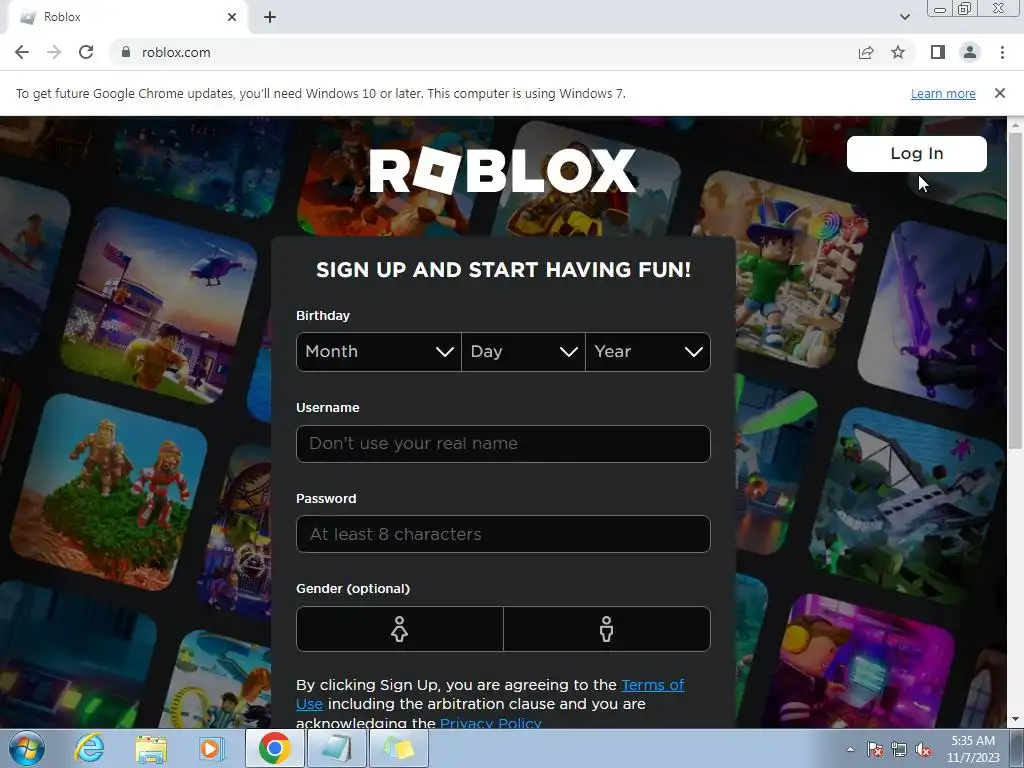Open a new tab with the plus button
1024x768 pixels.
(x=270, y=18)
